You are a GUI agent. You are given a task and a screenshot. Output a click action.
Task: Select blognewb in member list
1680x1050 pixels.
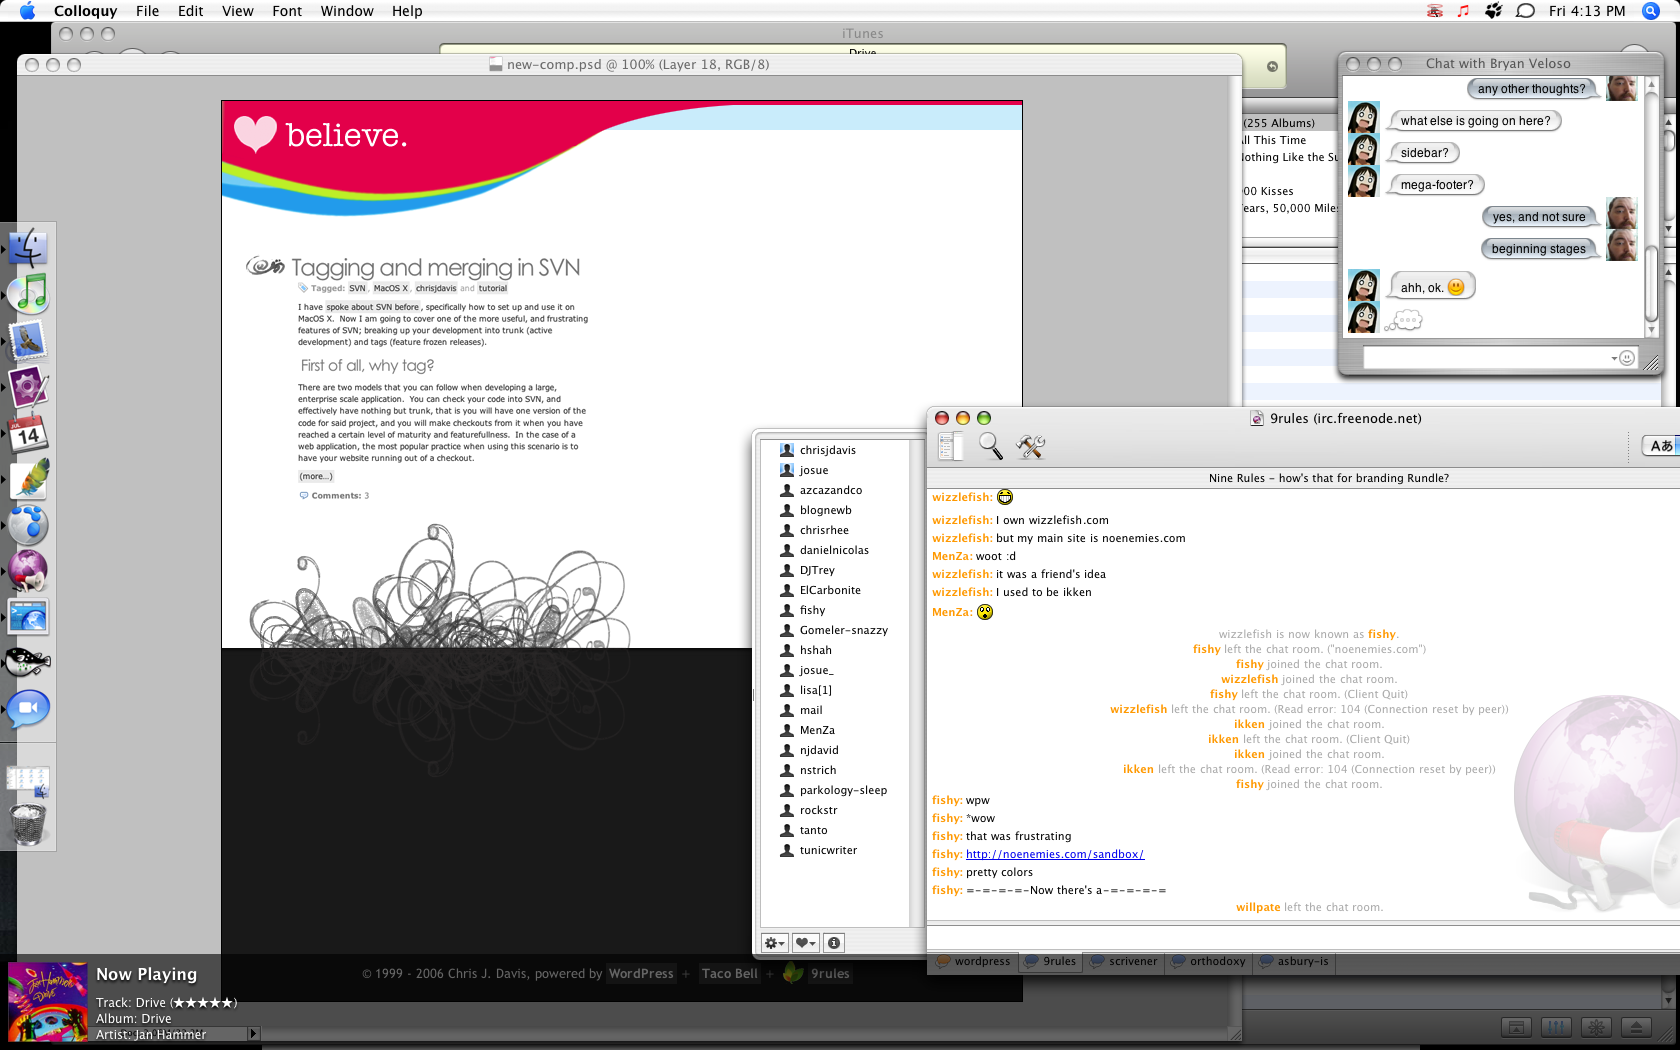pyautogui.click(x=834, y=510)
